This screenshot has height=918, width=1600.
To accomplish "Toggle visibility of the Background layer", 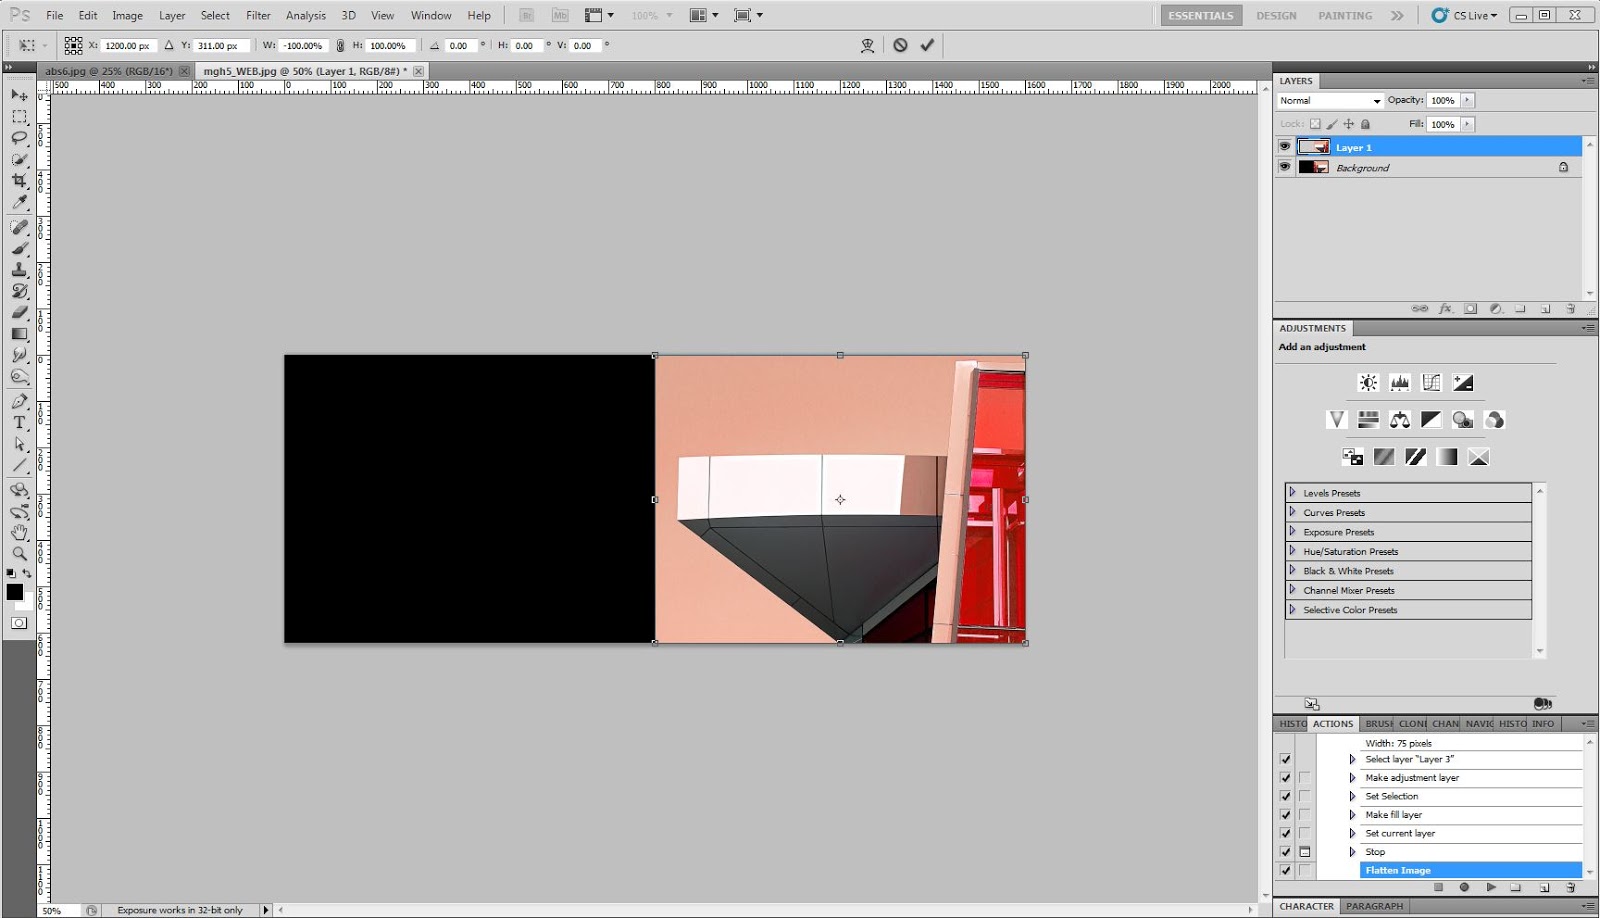I will coord(1285,167).
